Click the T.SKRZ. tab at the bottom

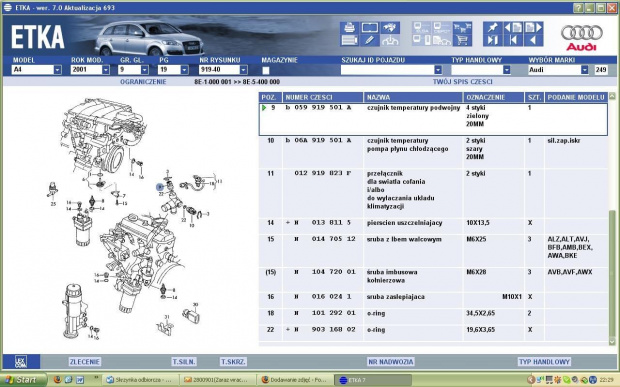(x=233, y=362)
